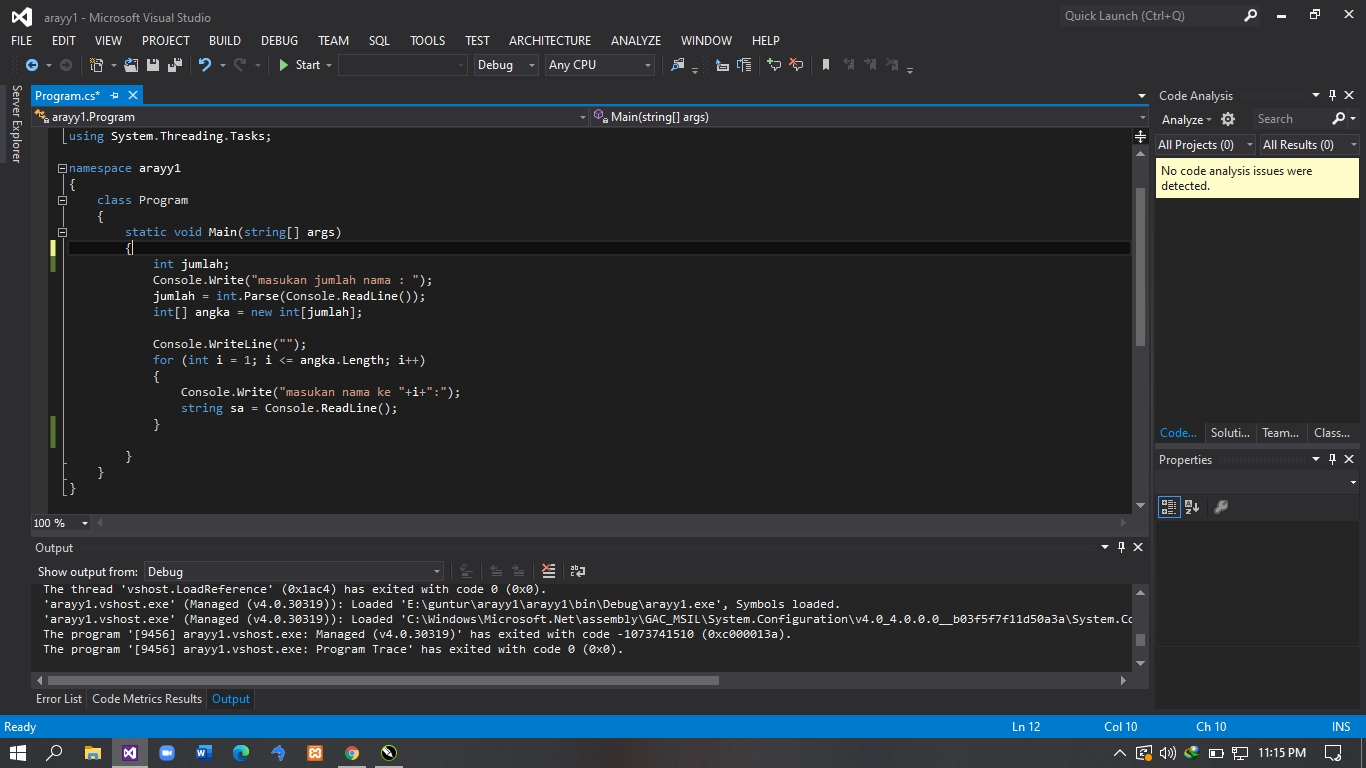Screen dimensions: 1366x768
Task: Click the Undo toolbar arrow
Action: click(x=205, y=65)
